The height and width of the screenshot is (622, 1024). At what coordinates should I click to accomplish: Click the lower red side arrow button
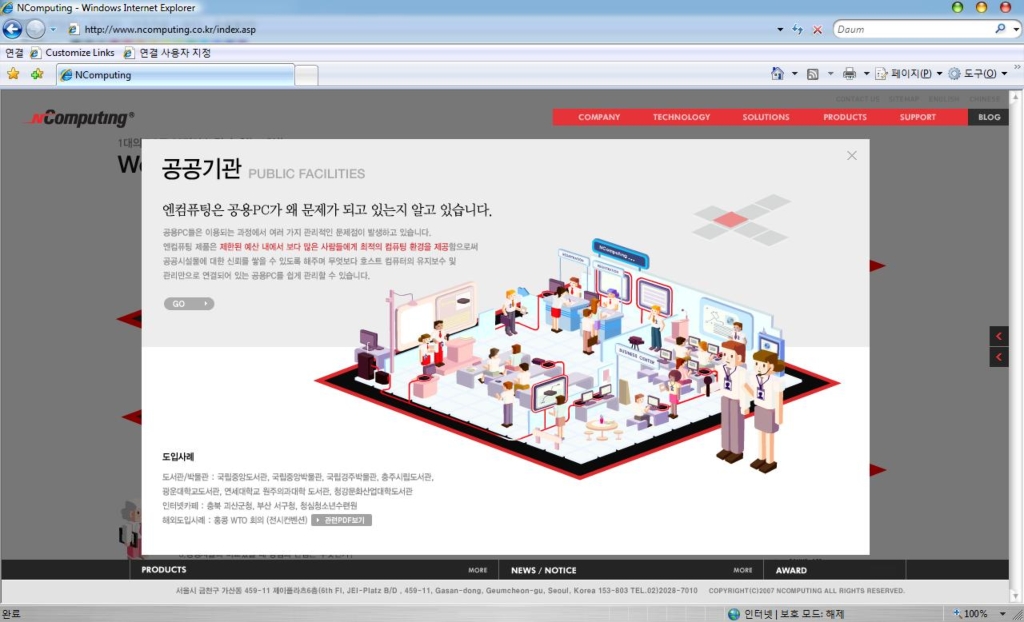pos(999,357)
